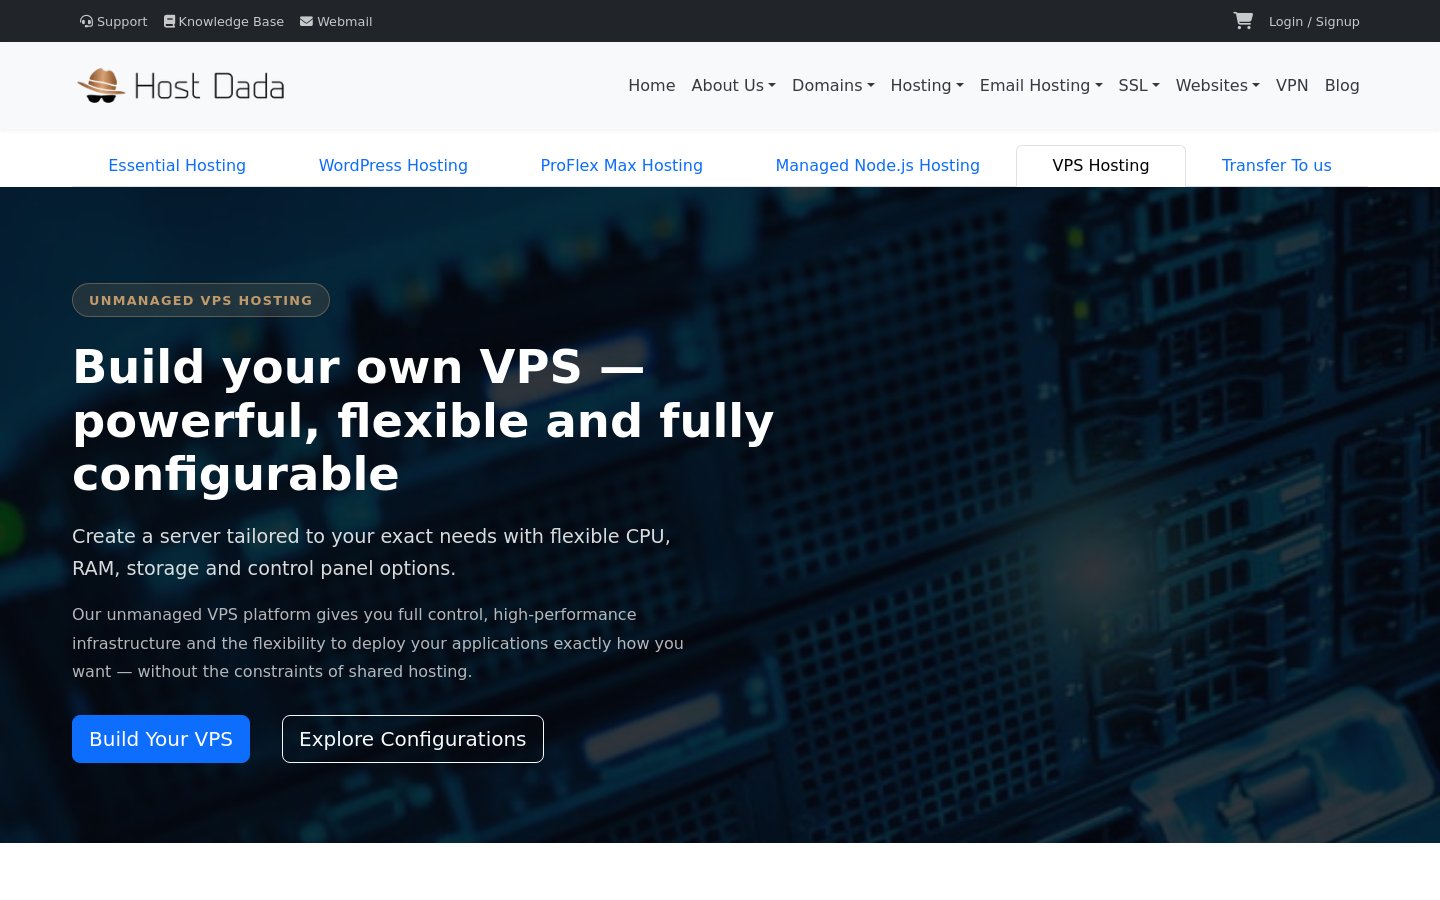The width and height of the screenshot is (1440, 900).
Task: Click the Webmail link with its envelope icon
Action: (x=336, y=21)
